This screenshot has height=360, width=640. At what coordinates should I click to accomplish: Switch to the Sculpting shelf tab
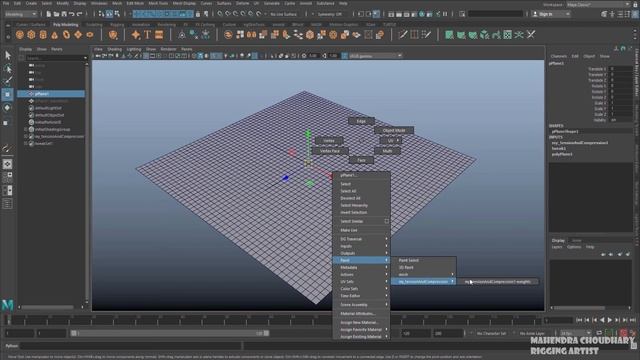click(x=94, y=24)
